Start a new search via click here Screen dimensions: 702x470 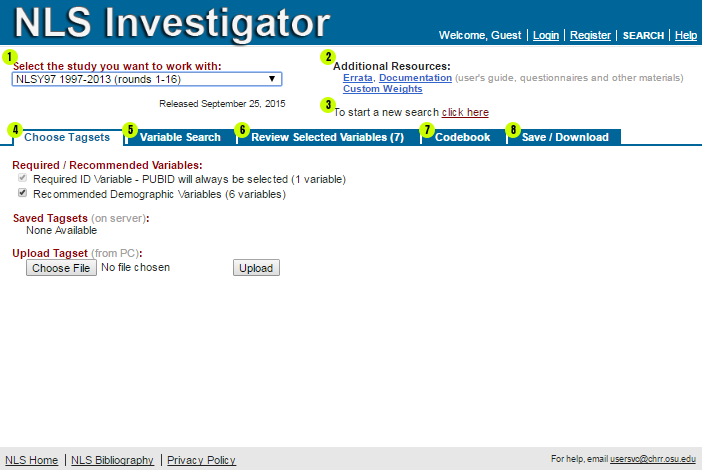point(465,112)
